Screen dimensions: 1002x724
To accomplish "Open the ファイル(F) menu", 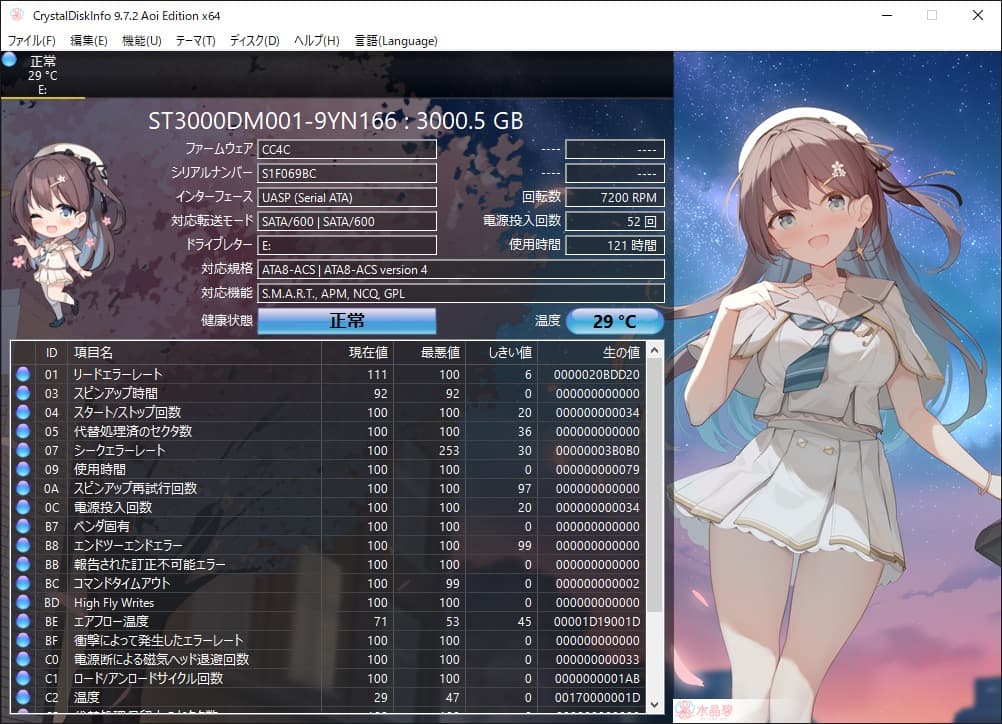I will coord(31,40).
